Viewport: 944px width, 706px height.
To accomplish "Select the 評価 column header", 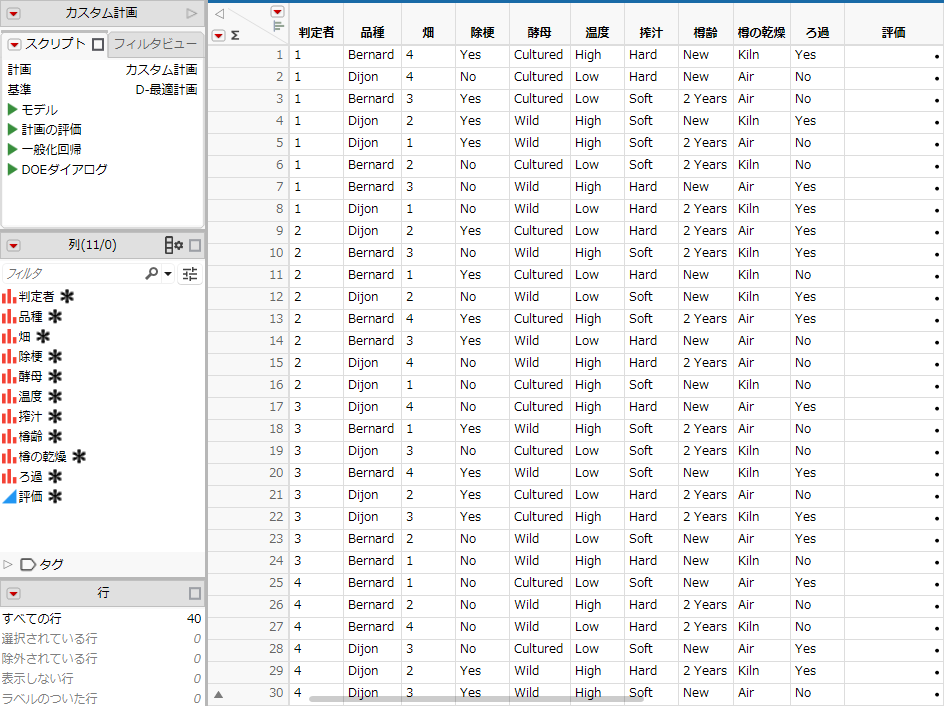I will 893,33.
